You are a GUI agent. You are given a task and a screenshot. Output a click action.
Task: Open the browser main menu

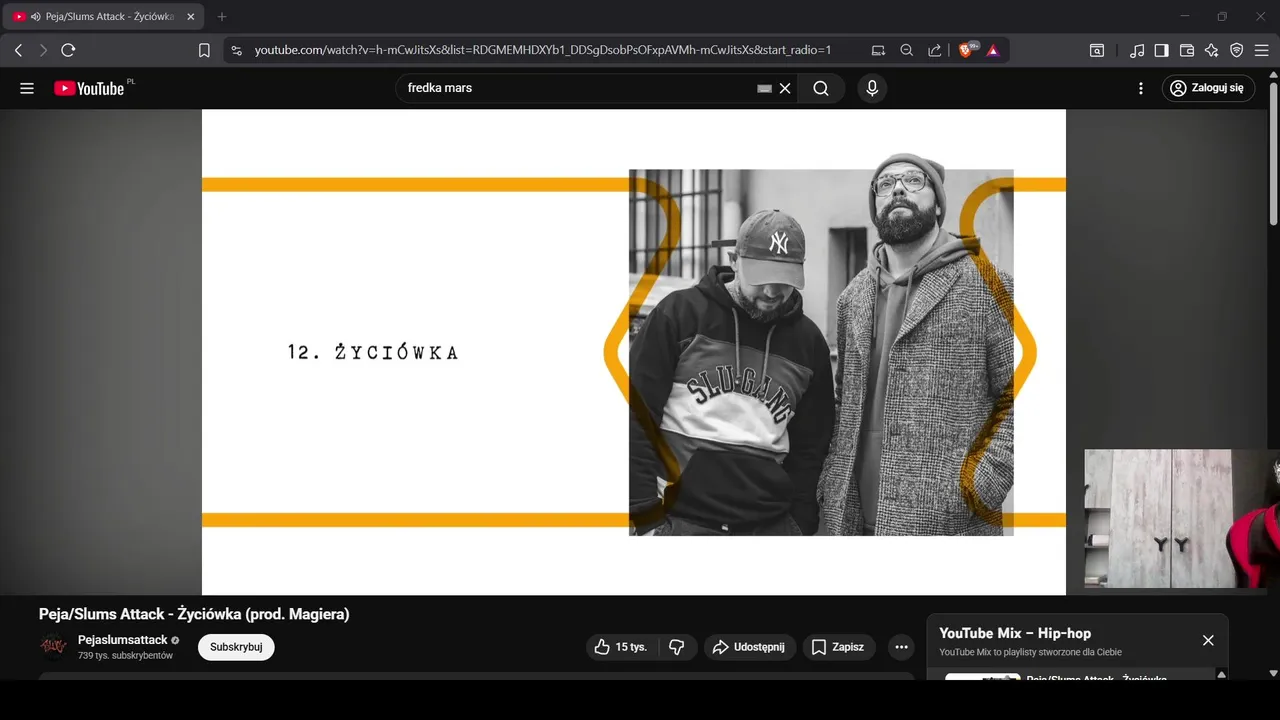(x=1262, y=50)
